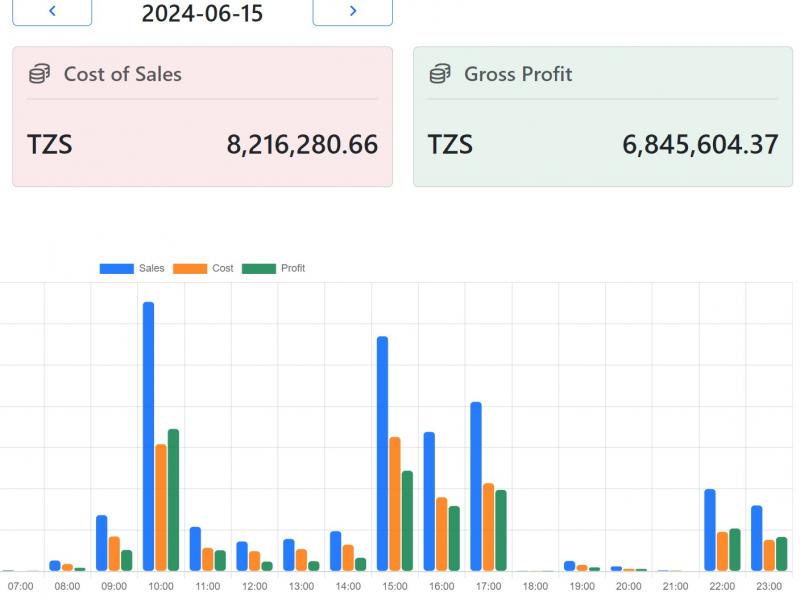Click the green Profit bar at 10:00
Image resolution: width=800 pixels, height=600 pixels.
(173, 500)
